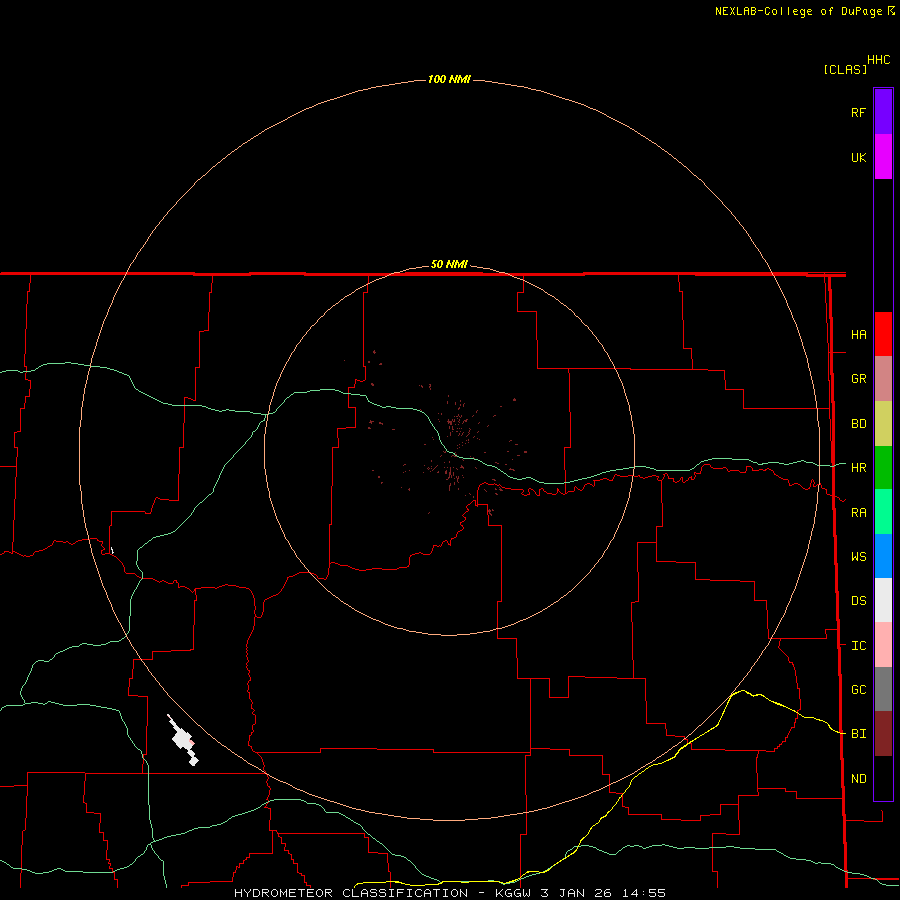Click the BD legend label
Image resolution: width=900 pixels, height=900 pixels.
(x=858, y=424)
